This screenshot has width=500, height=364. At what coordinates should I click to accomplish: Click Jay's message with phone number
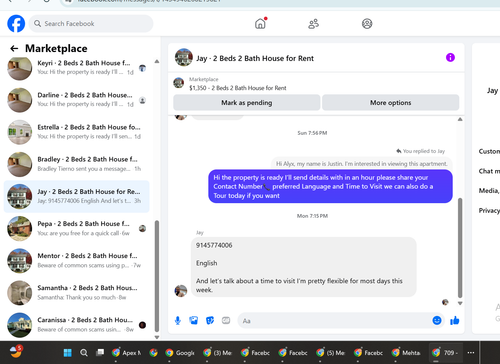pos(304,267)
